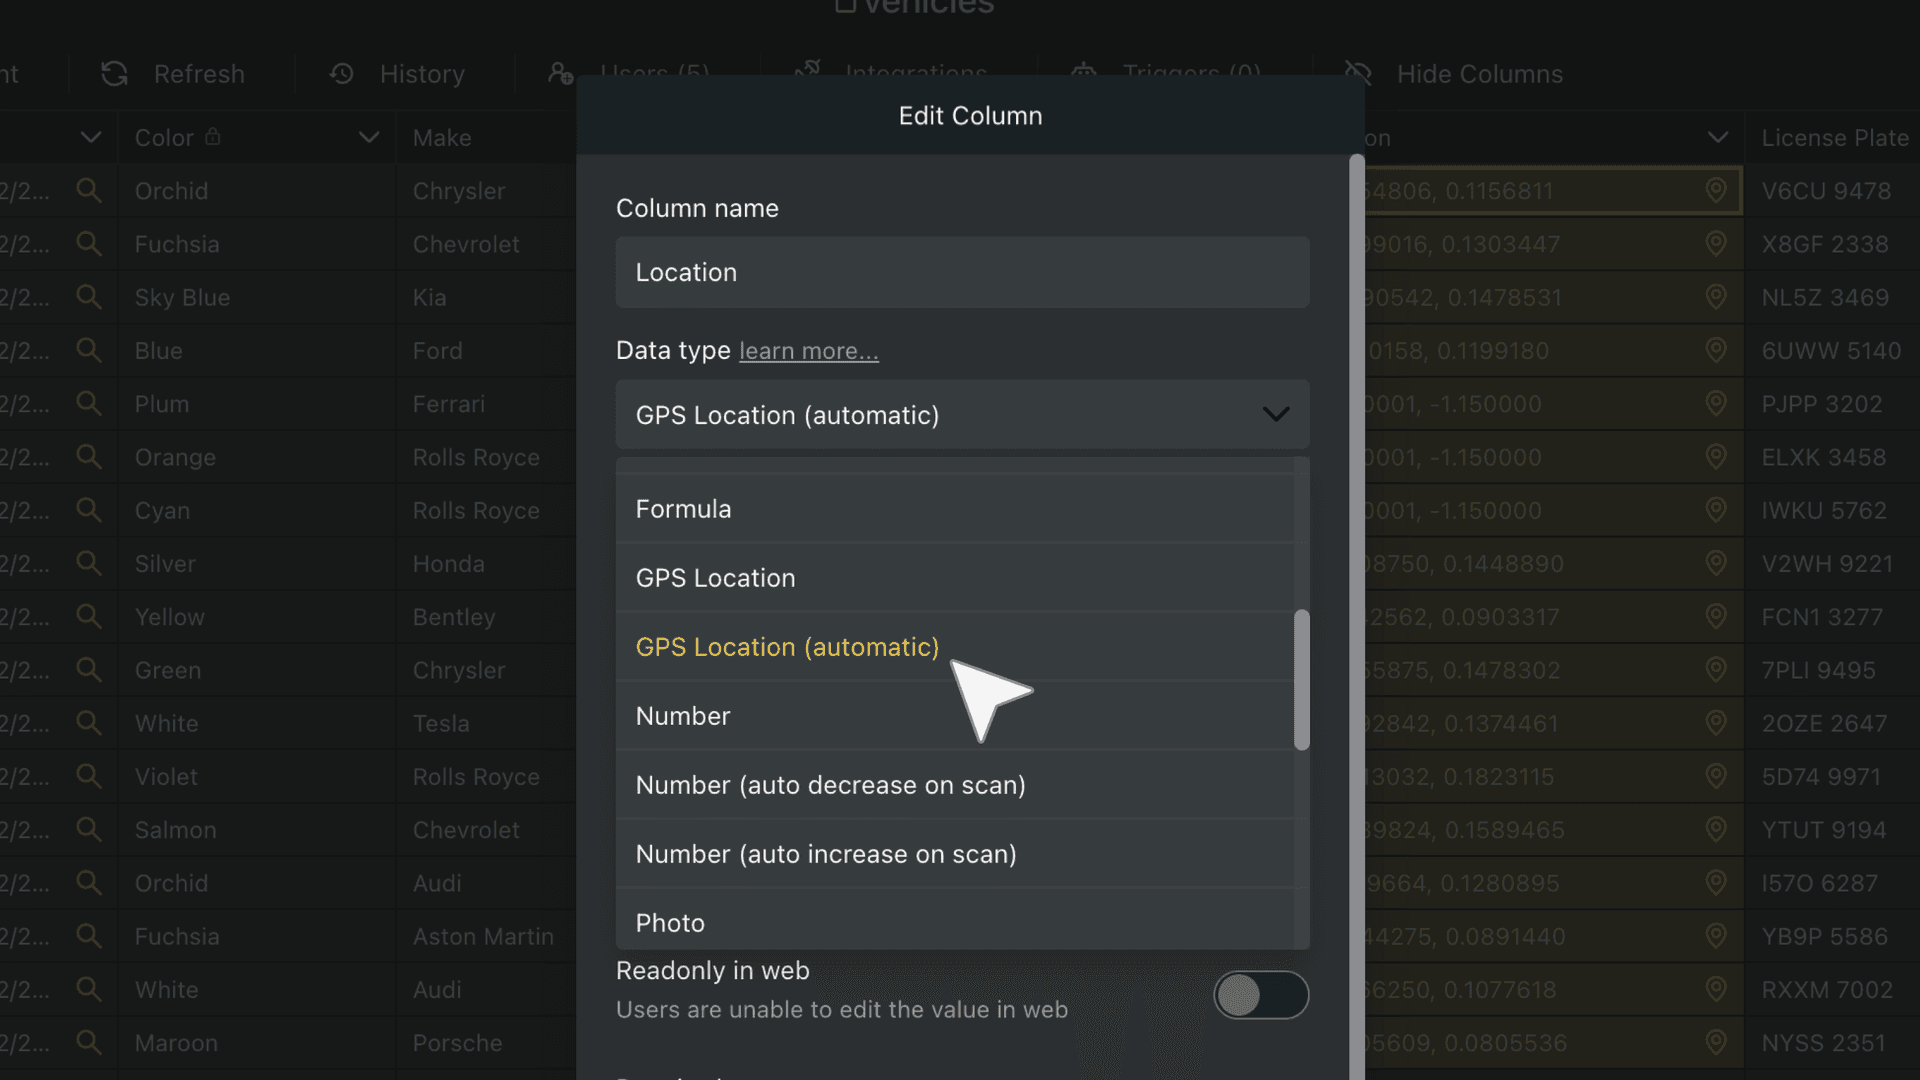Viewport: 1920px width, 1080px height.
Task: Click the lock icon on the Color column
Action: click(215, 135)
